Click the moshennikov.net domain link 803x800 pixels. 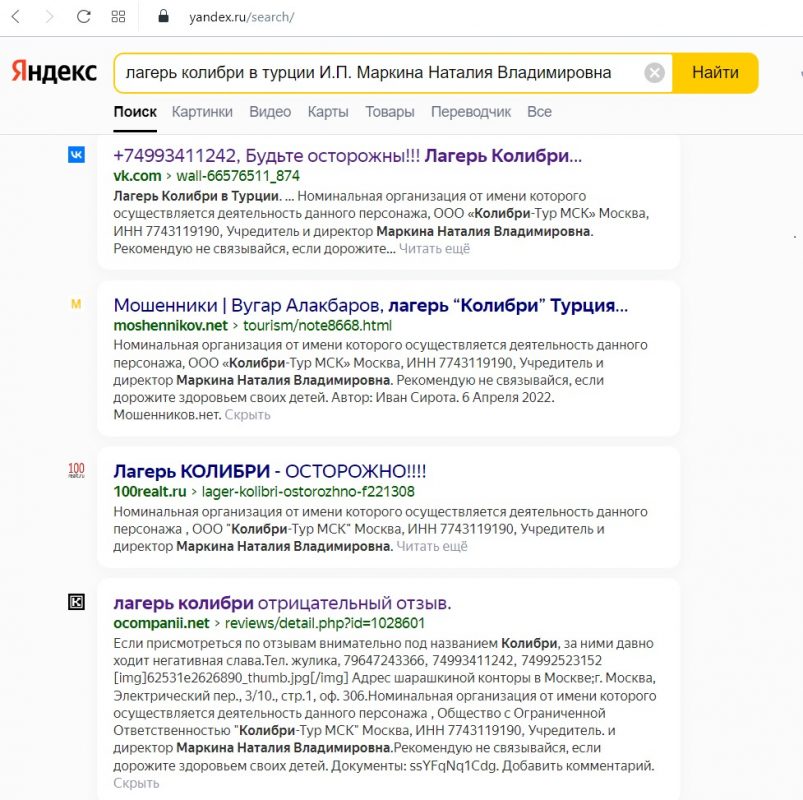pyautogui.click(x=171, y=325)
